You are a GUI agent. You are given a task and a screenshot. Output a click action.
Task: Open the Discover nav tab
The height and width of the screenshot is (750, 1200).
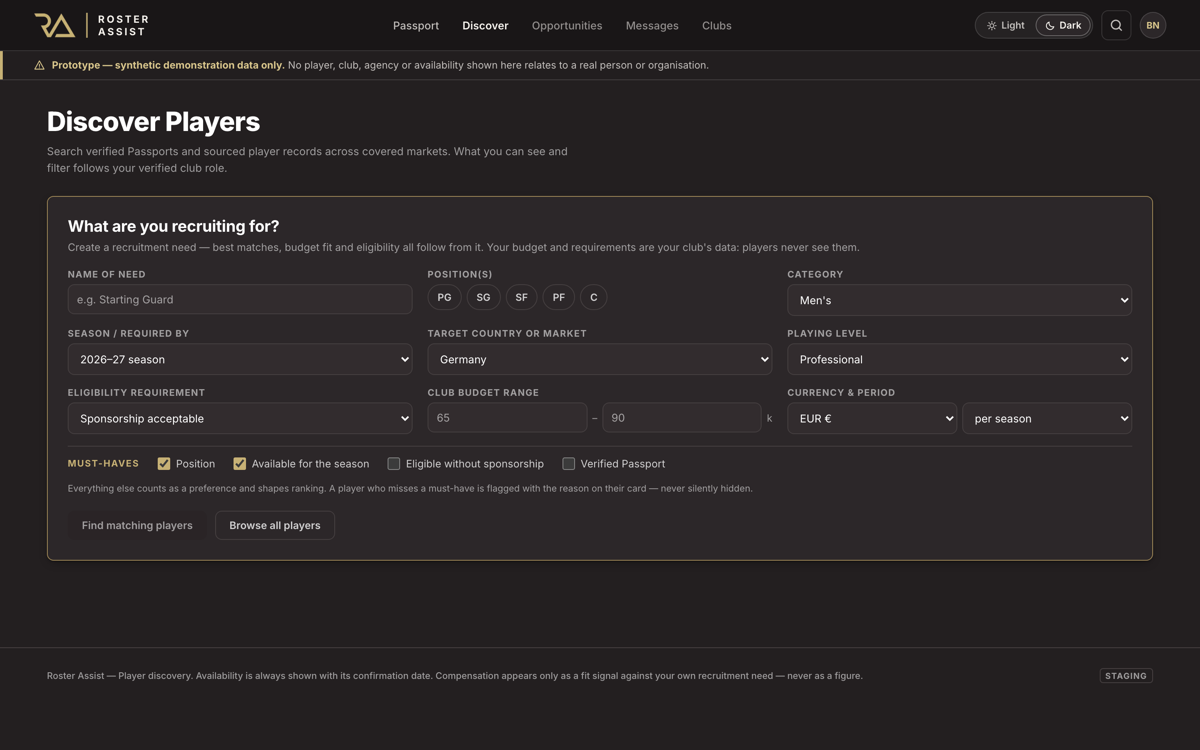(x=485, y=25)
